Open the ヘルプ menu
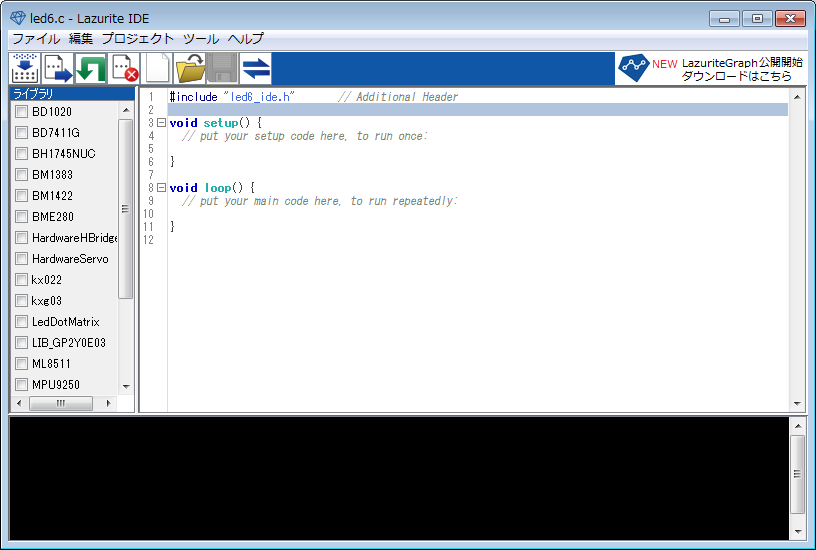Screen dimensions: 816x550 [246, 39]
